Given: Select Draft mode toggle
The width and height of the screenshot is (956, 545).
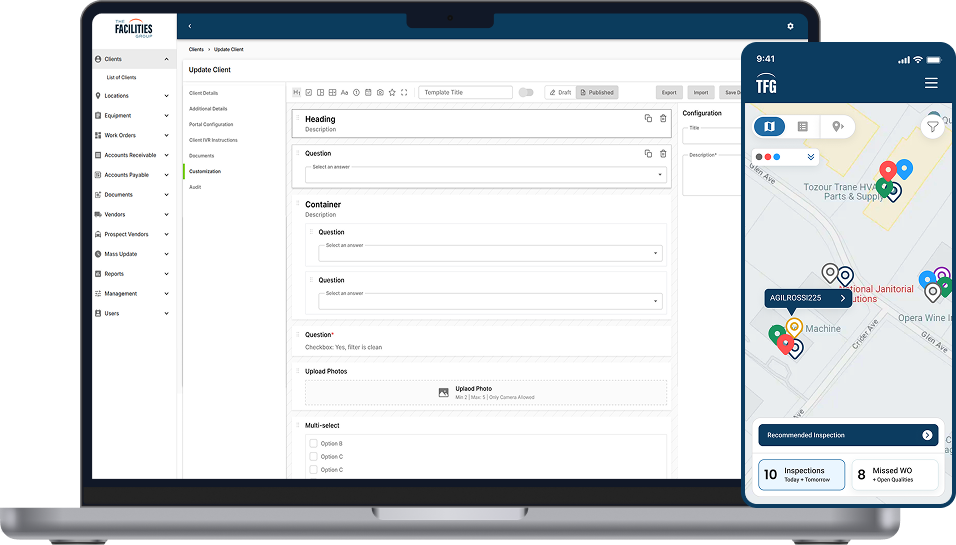Looking at the screenshot, I should 560,93.
